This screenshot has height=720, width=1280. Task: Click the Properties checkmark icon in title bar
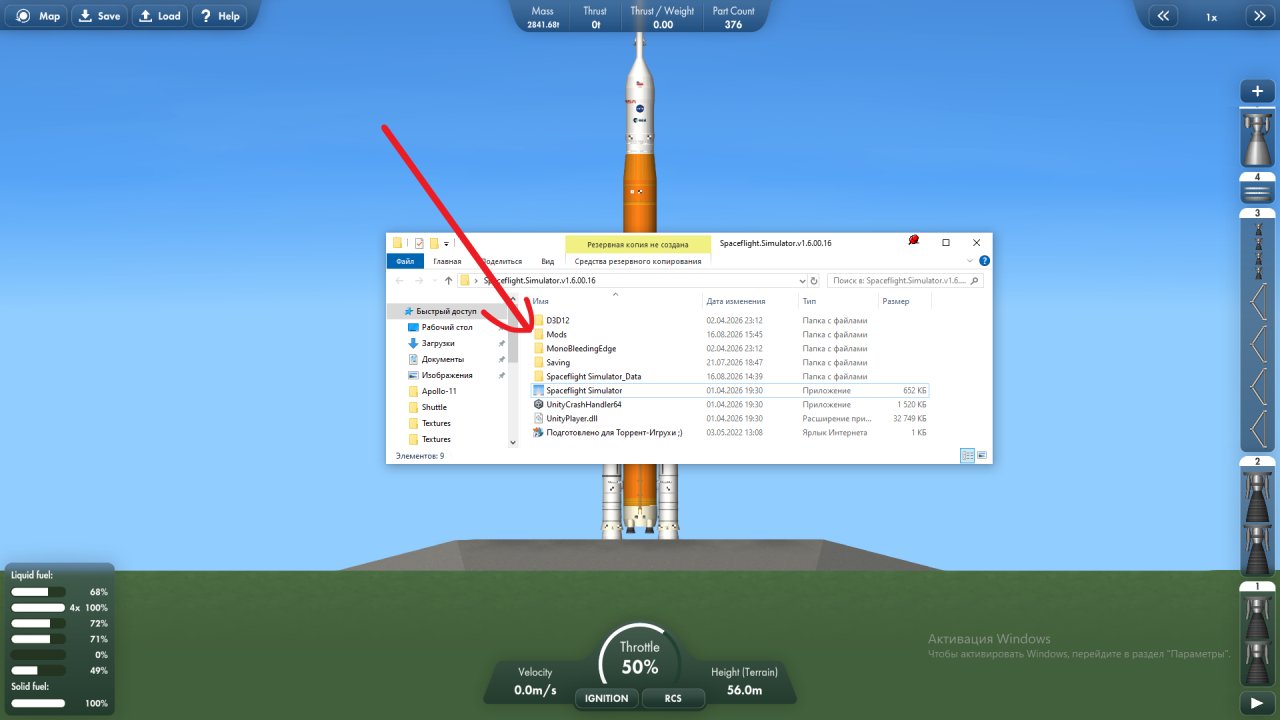(x=419, y=243)
